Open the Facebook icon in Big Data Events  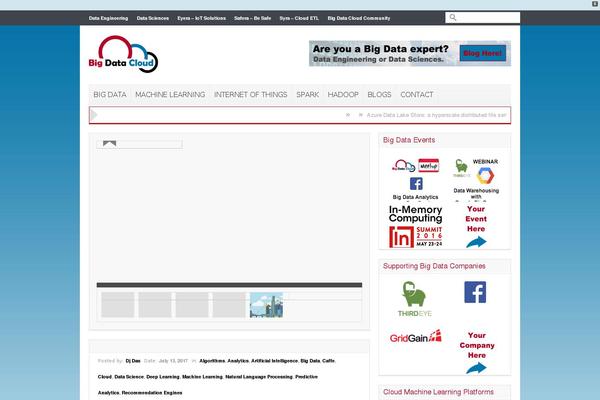(416, 184)
